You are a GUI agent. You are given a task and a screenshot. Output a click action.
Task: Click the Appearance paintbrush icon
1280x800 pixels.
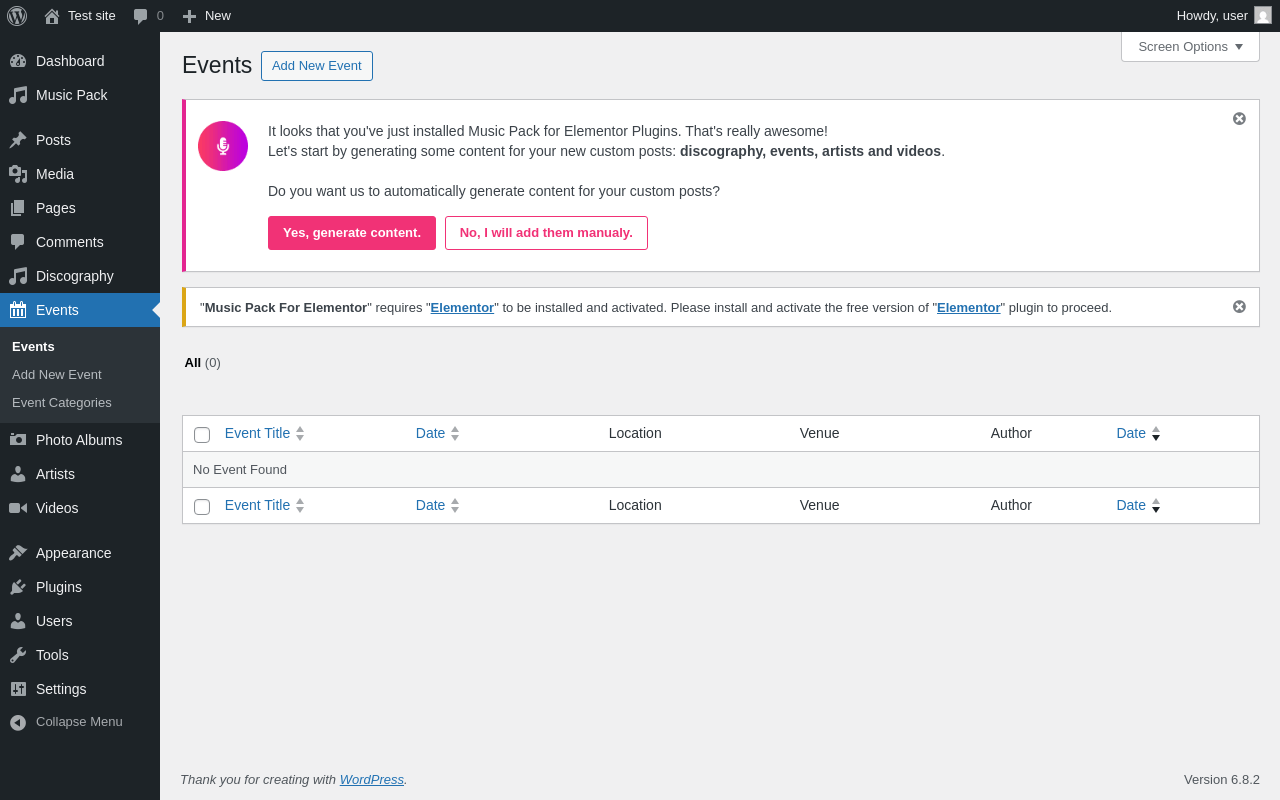tap(18, 553)
